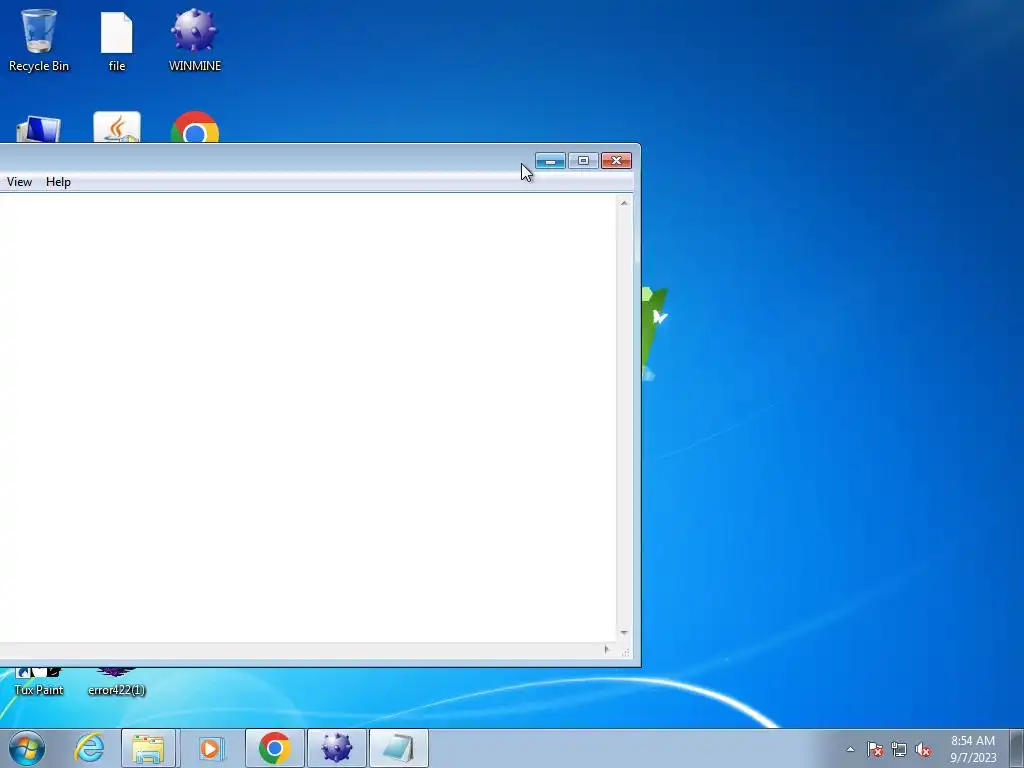Click the vertical scrollbar down arrow

[x=624, y=632]
